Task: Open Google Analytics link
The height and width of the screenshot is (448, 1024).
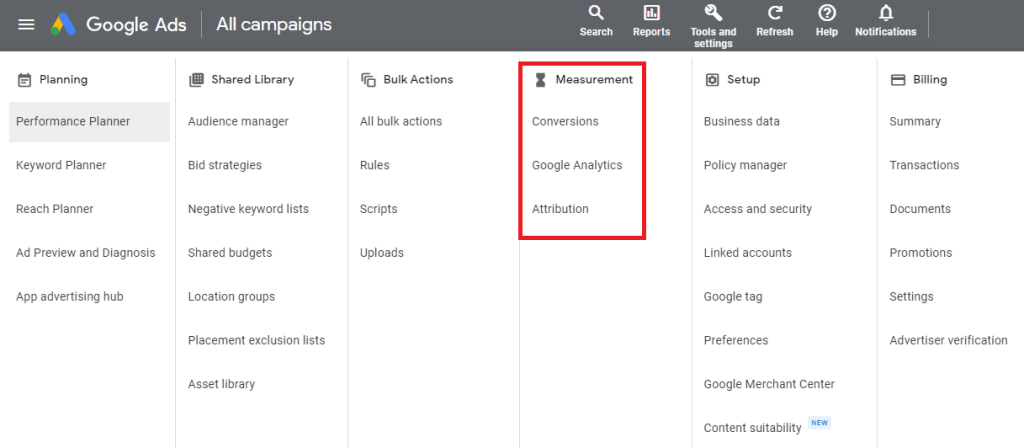Action: [577, 165]
